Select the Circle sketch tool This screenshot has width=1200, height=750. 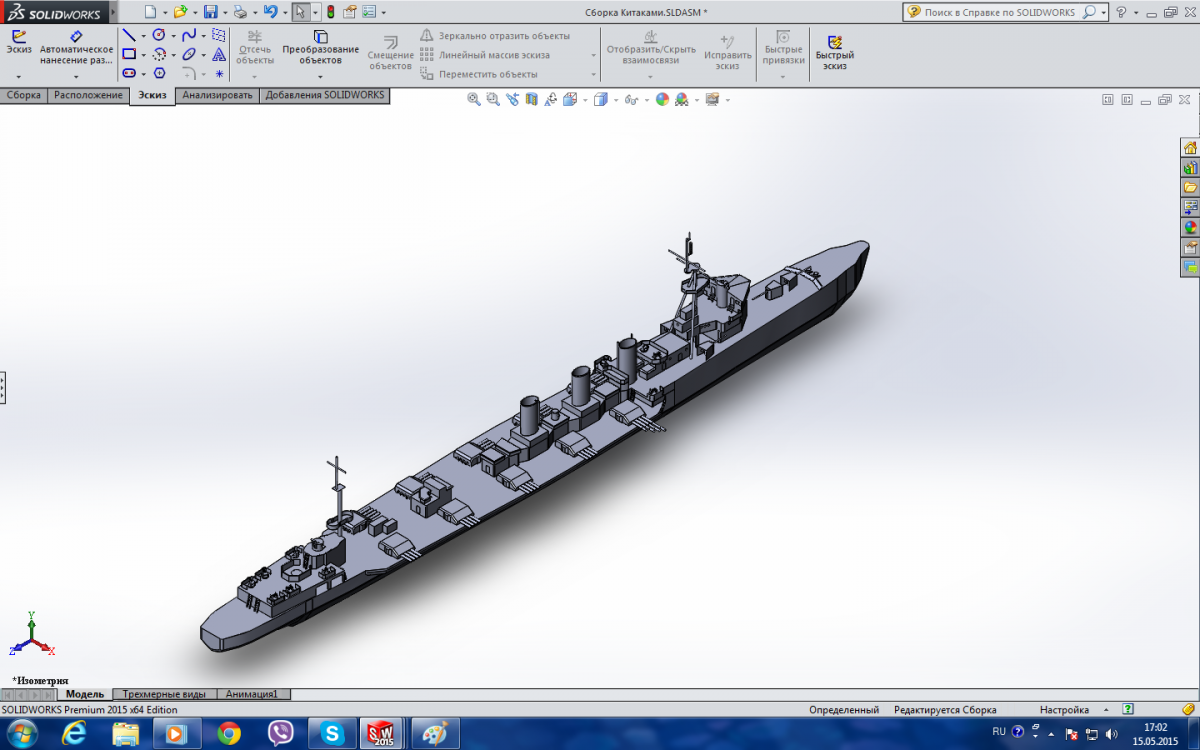click(158, 35)
